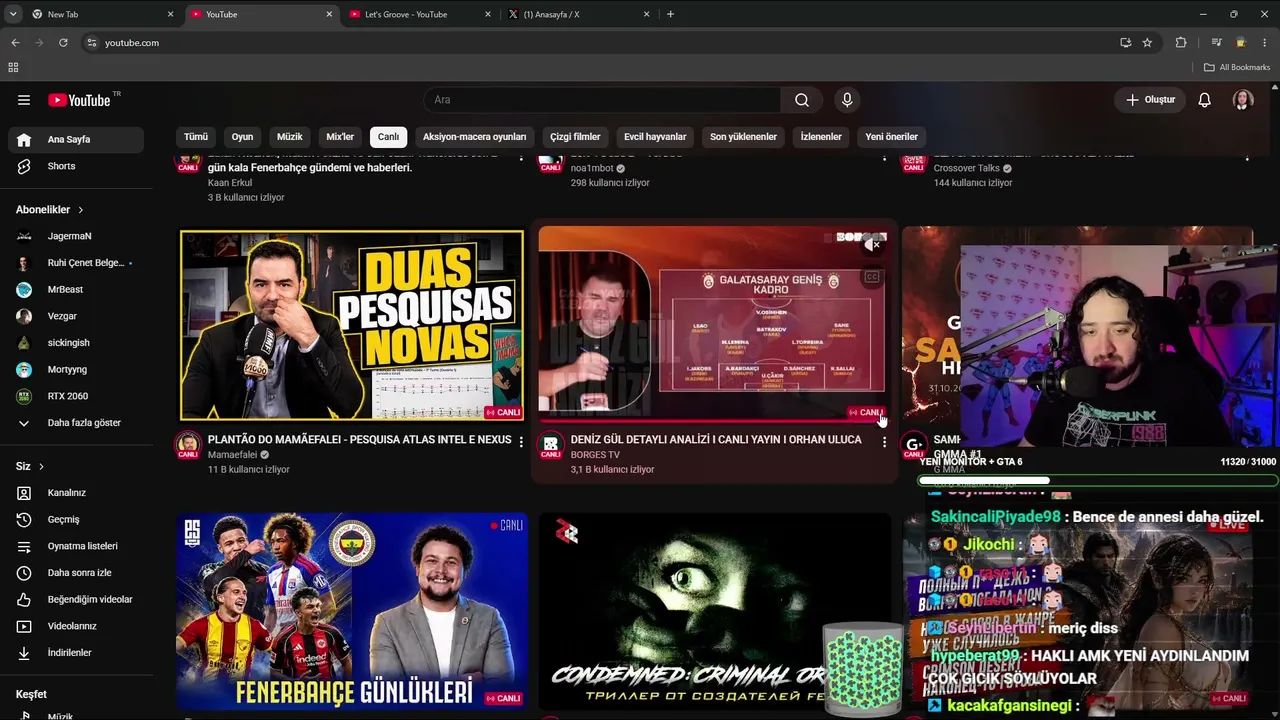Open the YouTube guide hamburger menu

coord(24,100)
